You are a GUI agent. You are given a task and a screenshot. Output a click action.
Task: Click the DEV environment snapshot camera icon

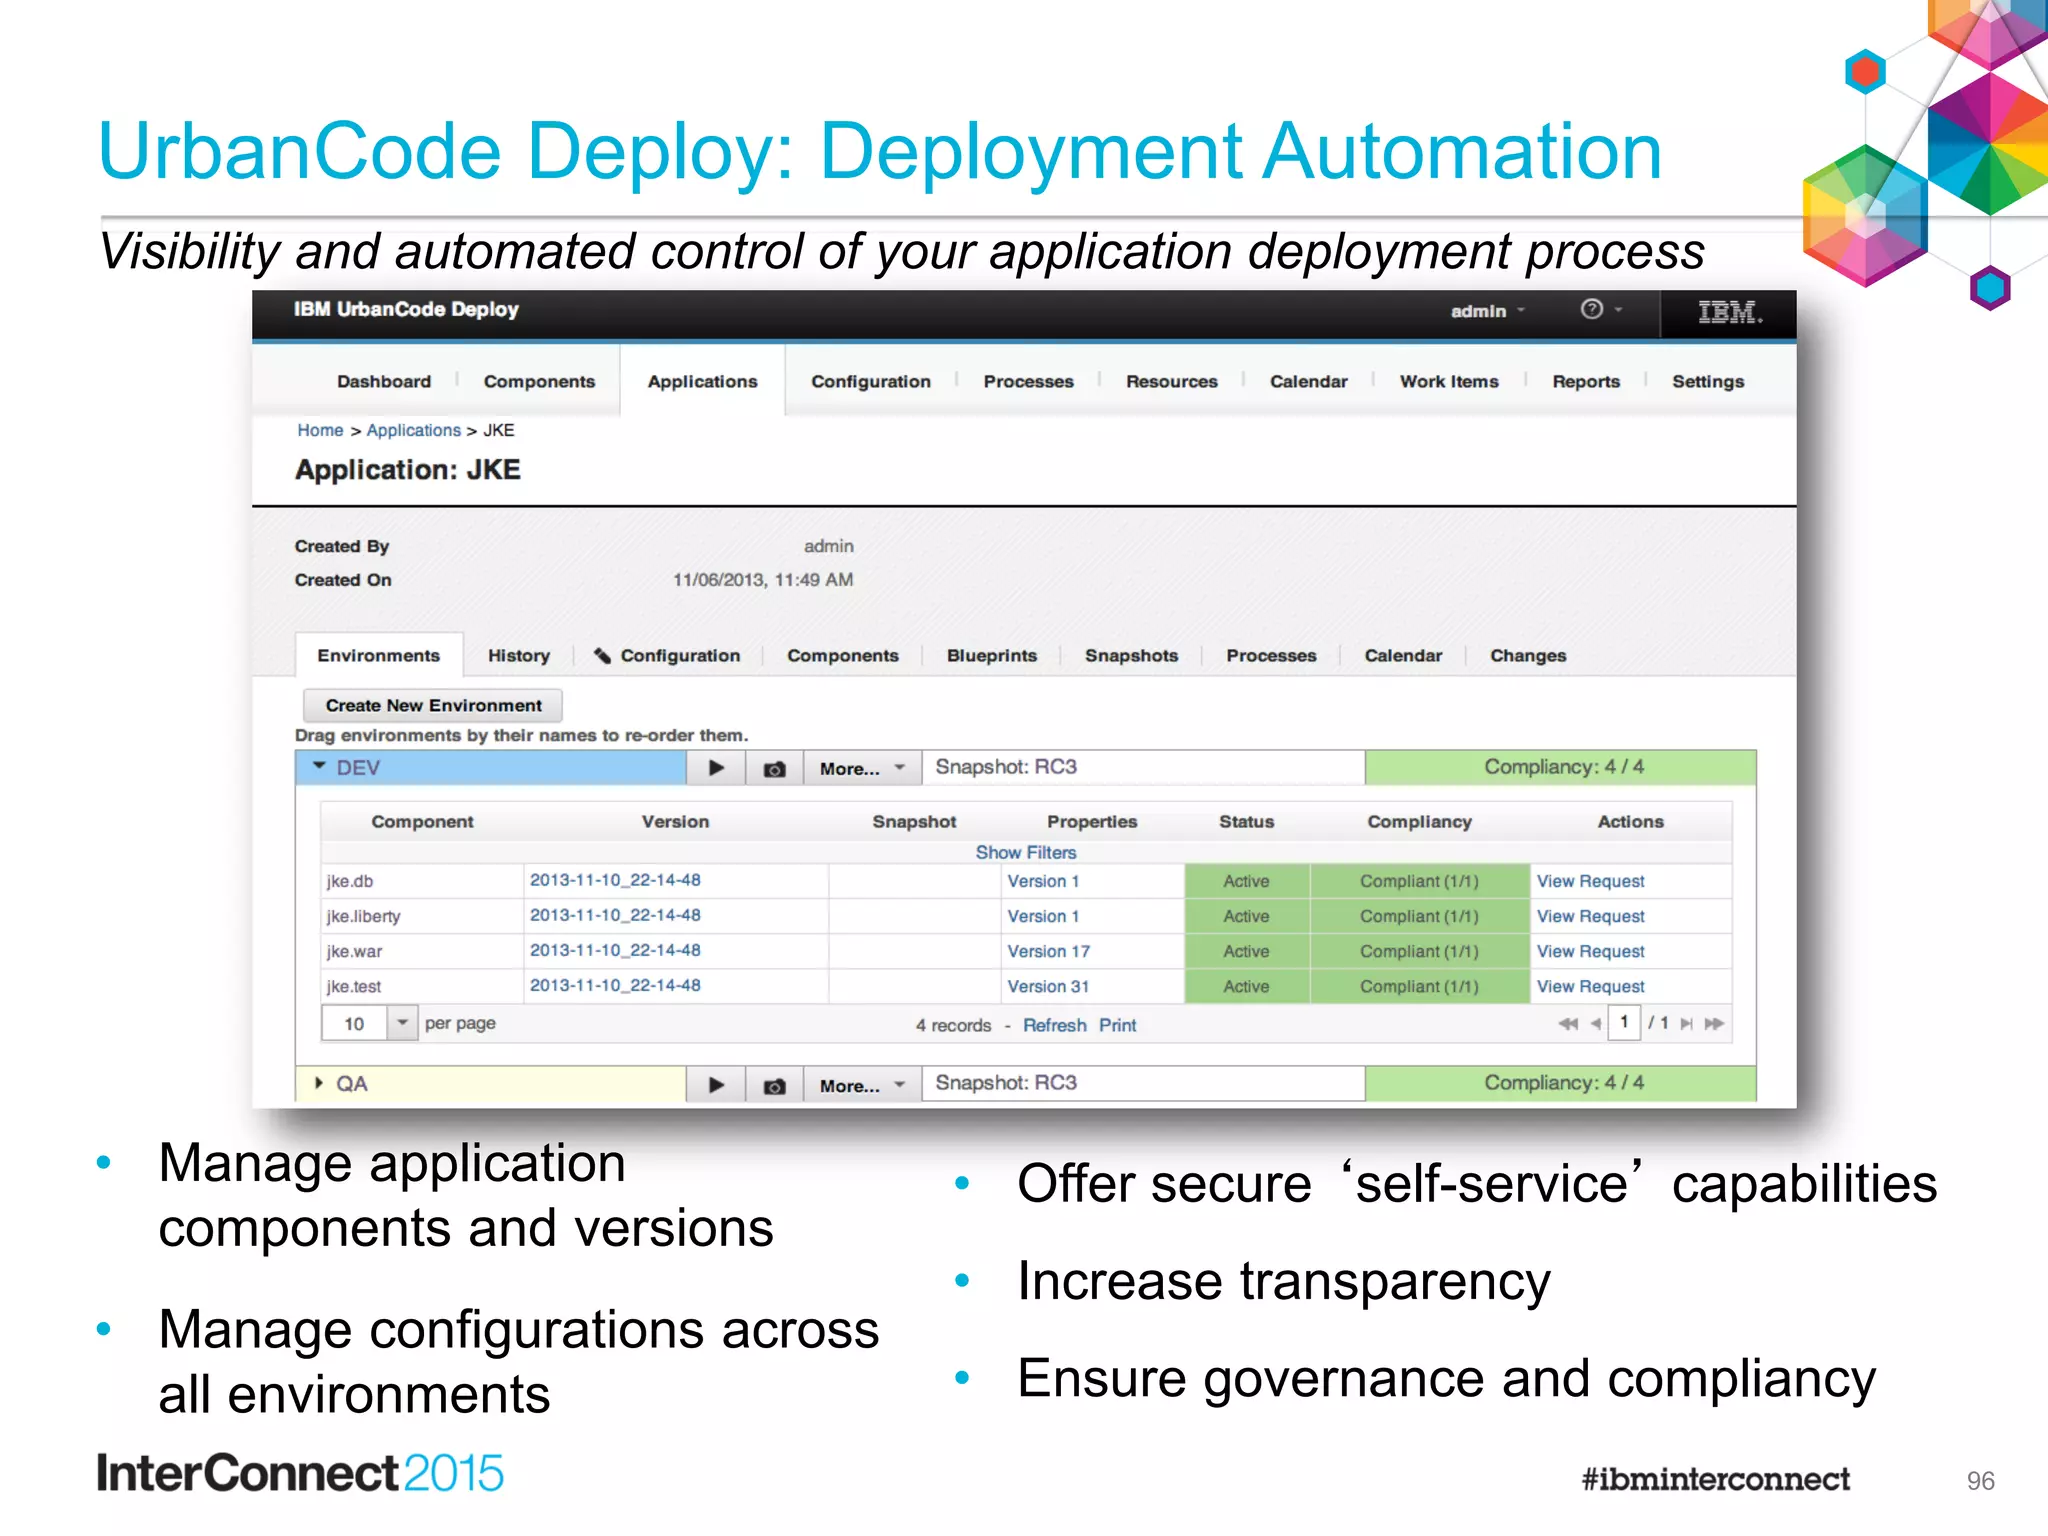coord(774,768)
